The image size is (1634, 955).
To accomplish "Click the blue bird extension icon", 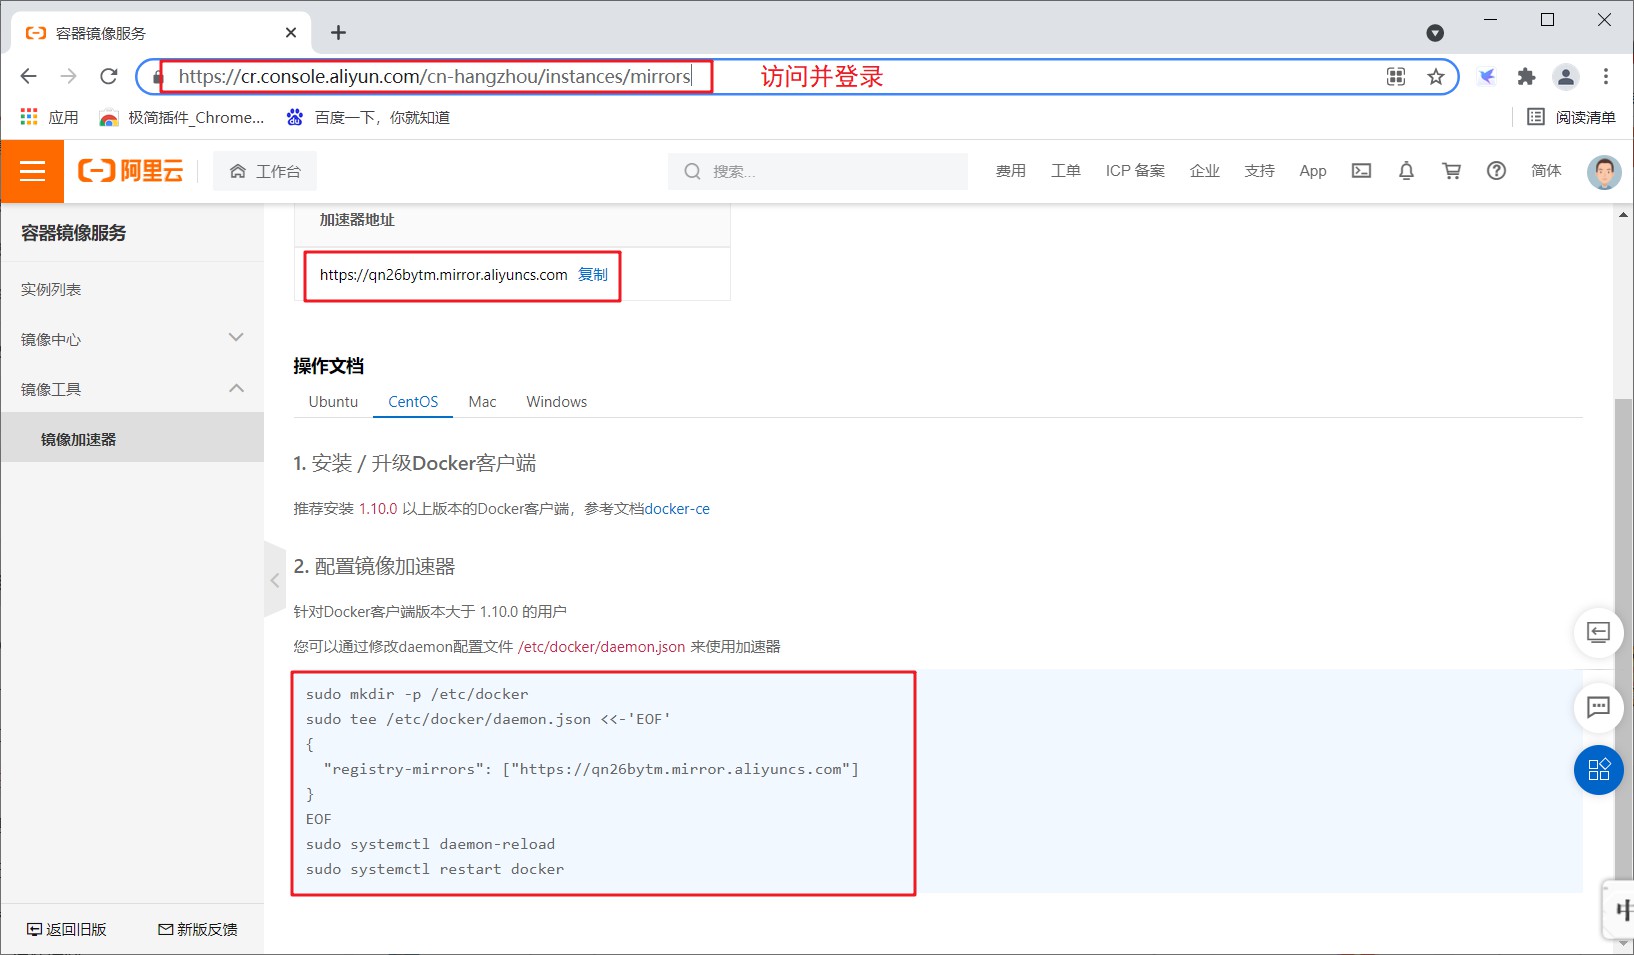I will point(1487,77).
